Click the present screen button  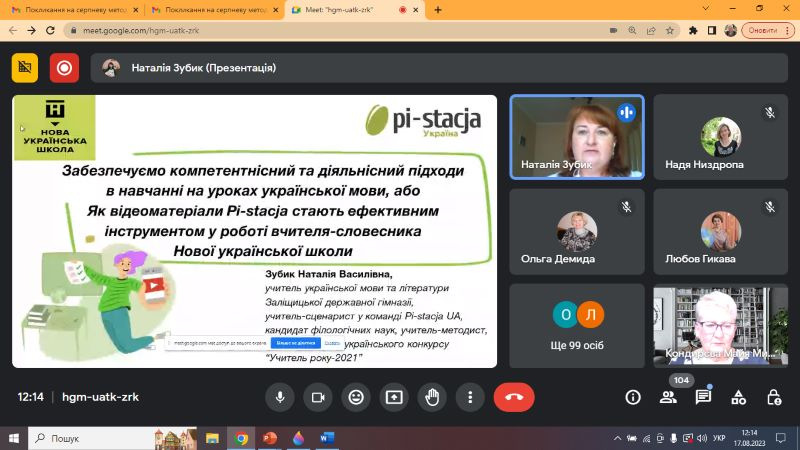(394, 397)
